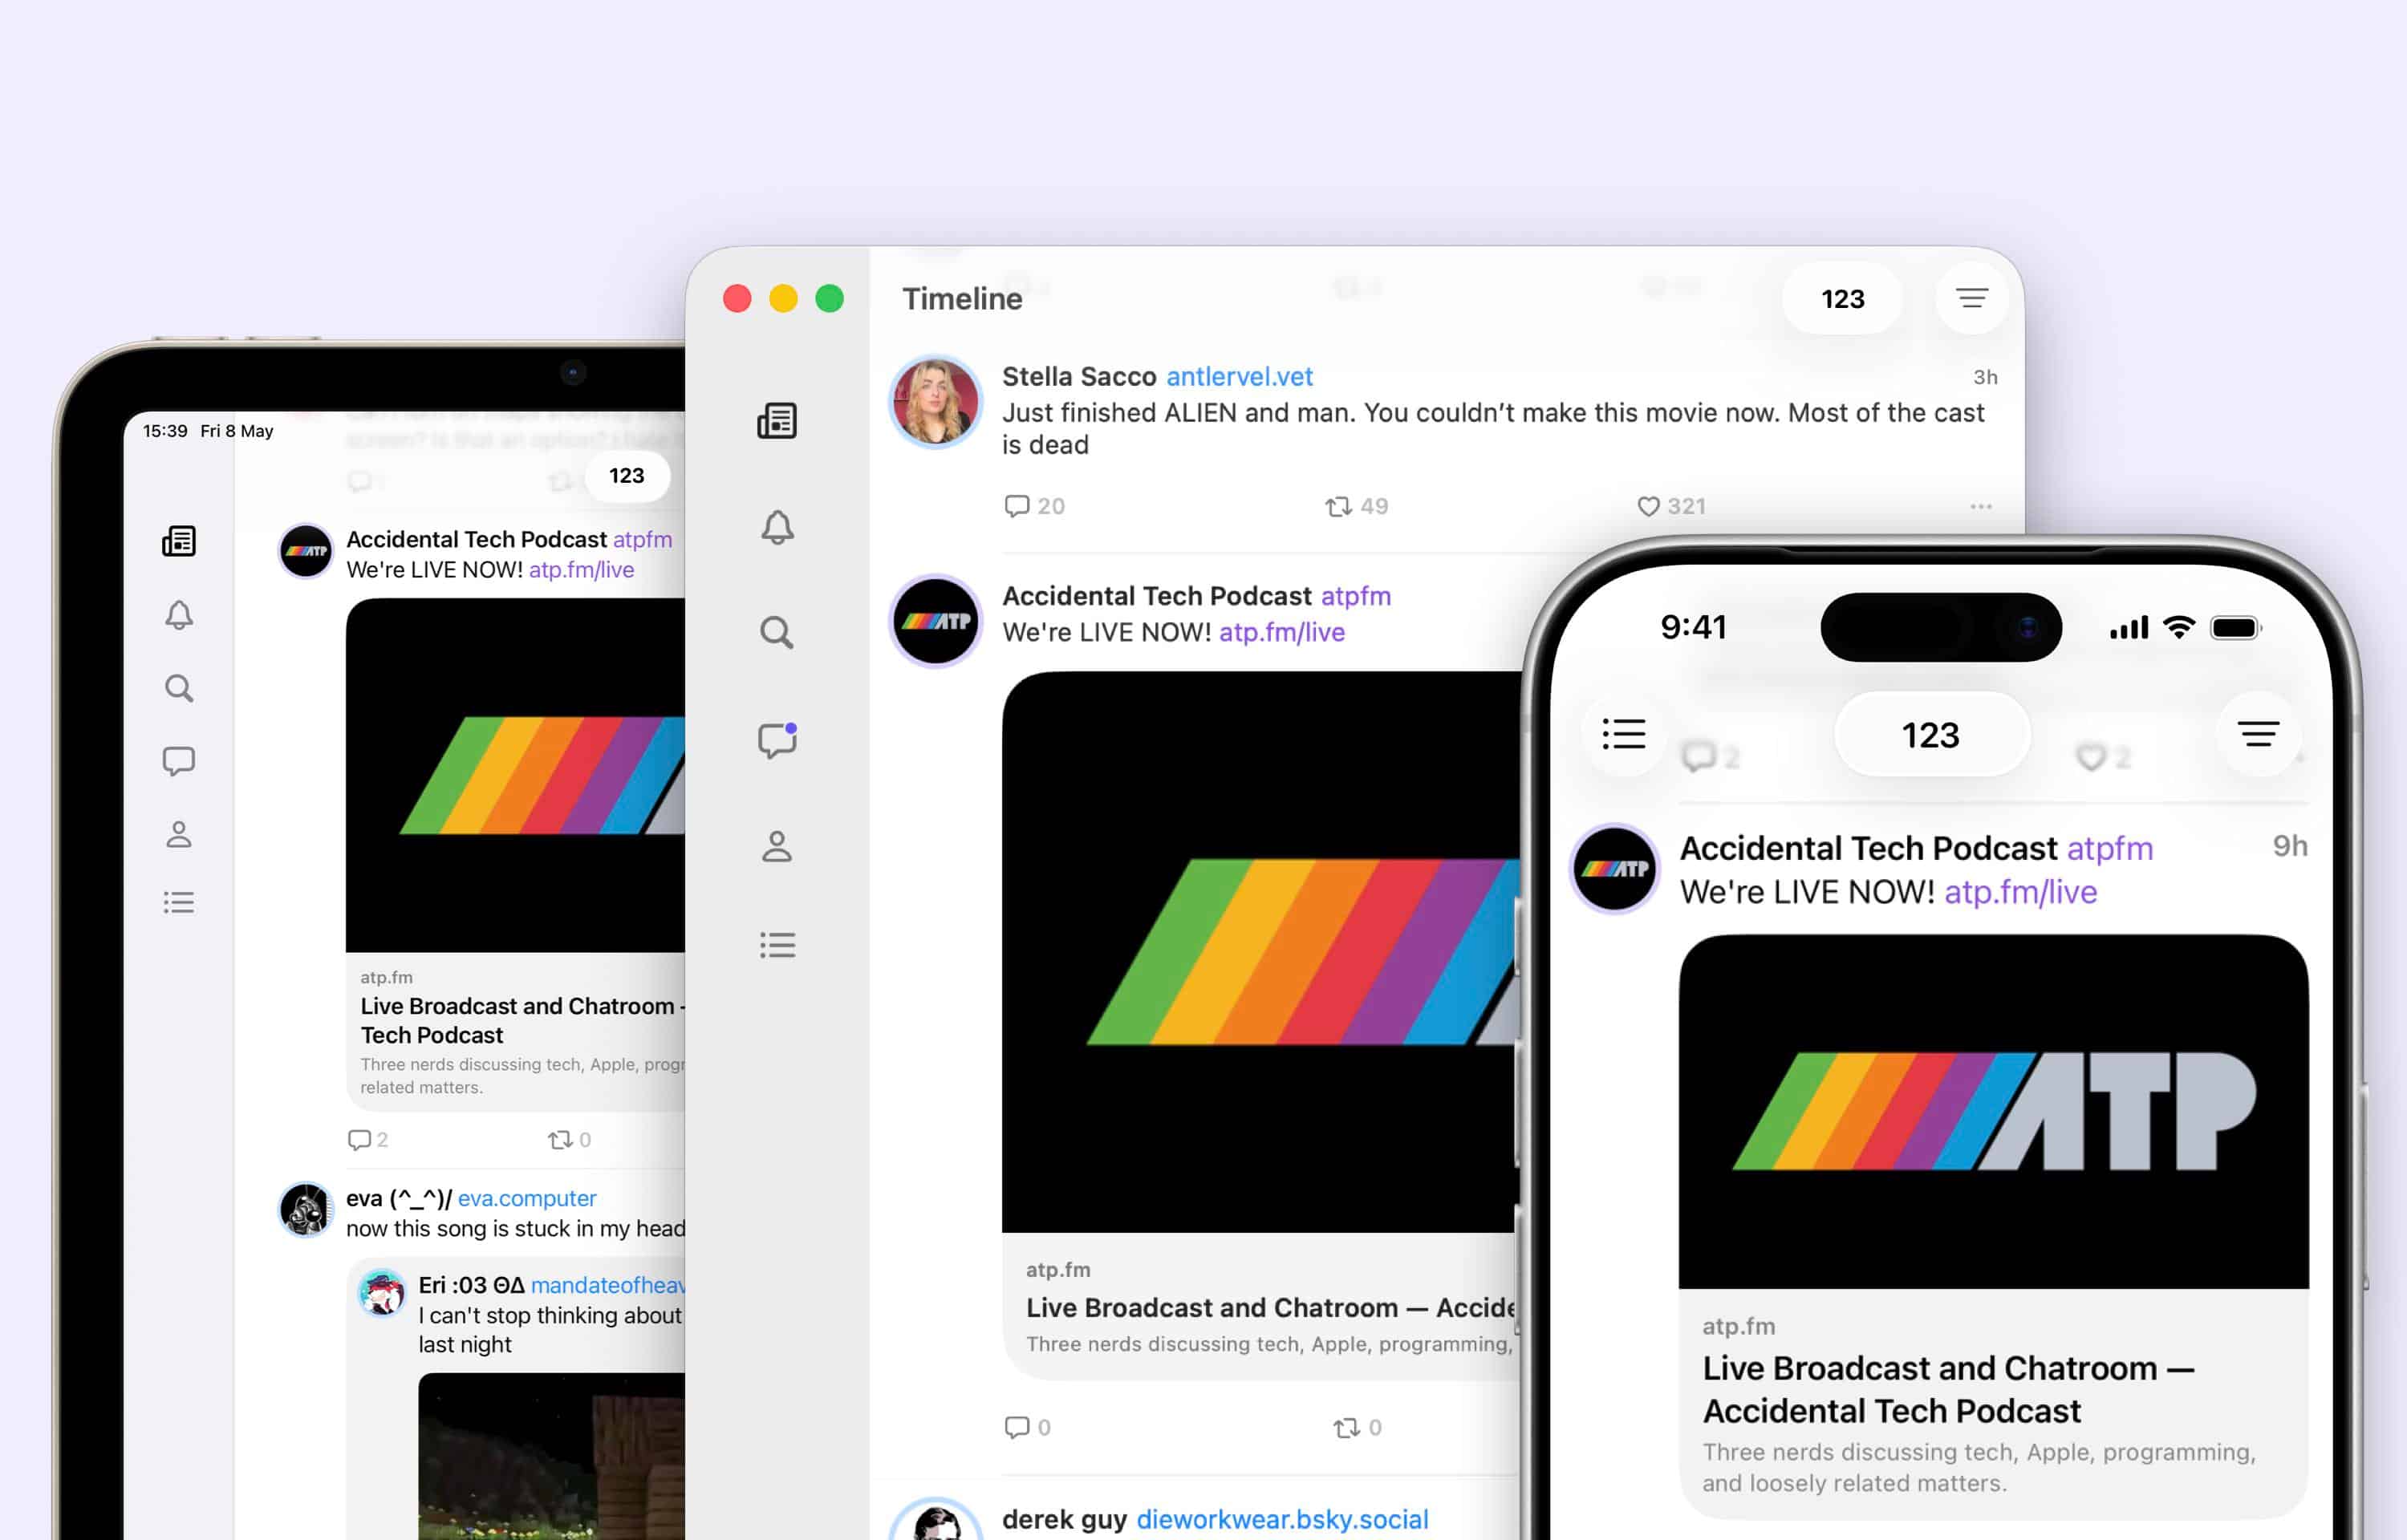
Task: Open atpfm handle on iPad
Action: (642, 539)
